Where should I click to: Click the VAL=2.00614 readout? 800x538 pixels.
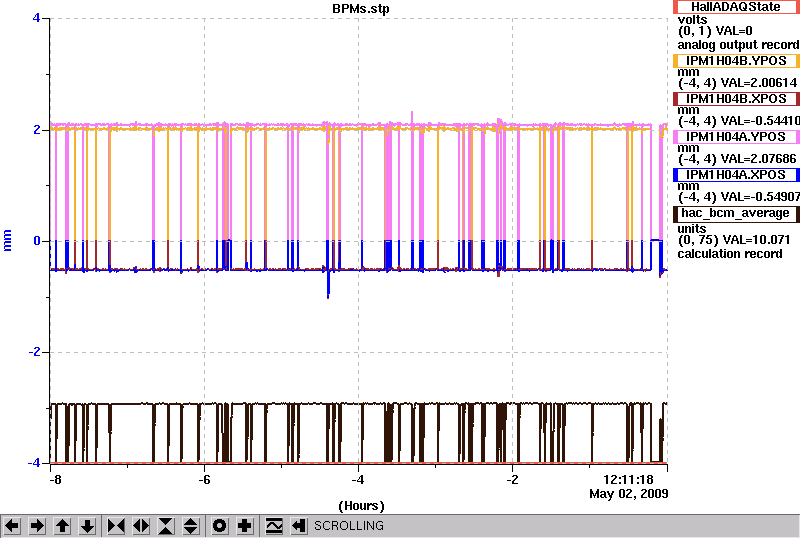757,83
